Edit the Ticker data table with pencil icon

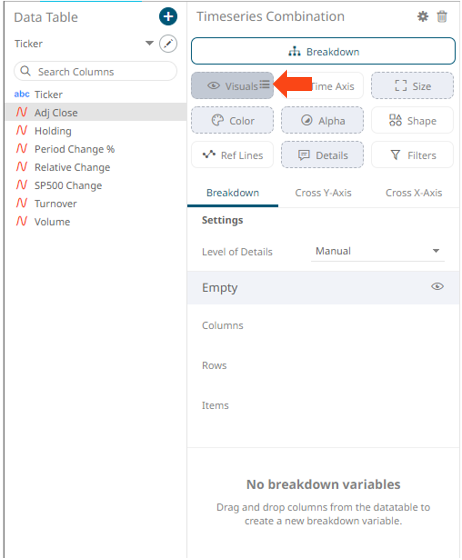tap(168, 44)
